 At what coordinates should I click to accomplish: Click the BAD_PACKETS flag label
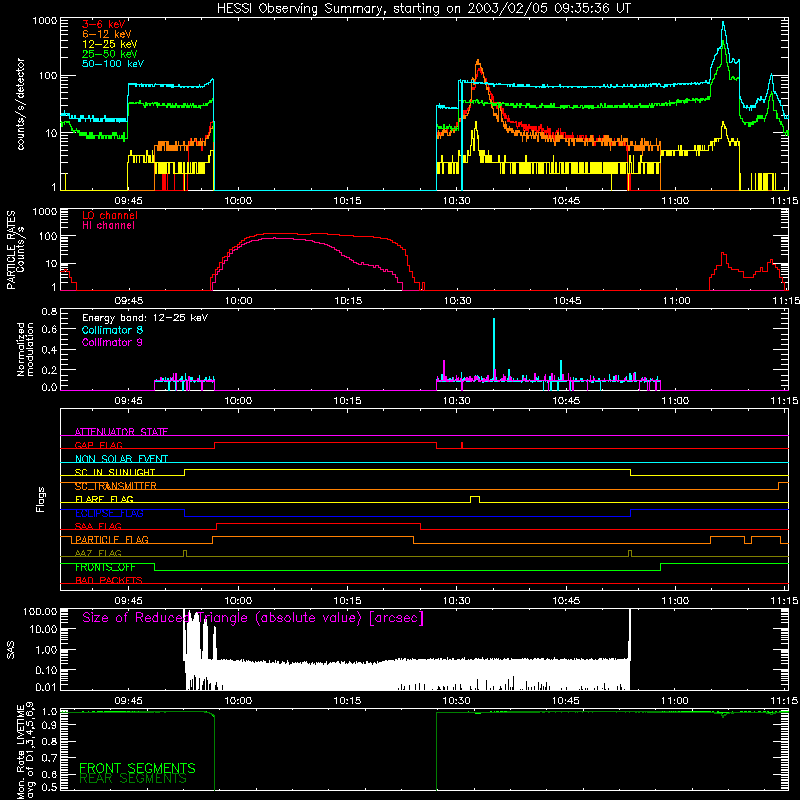pyautogui.click(x=109, y=580)
